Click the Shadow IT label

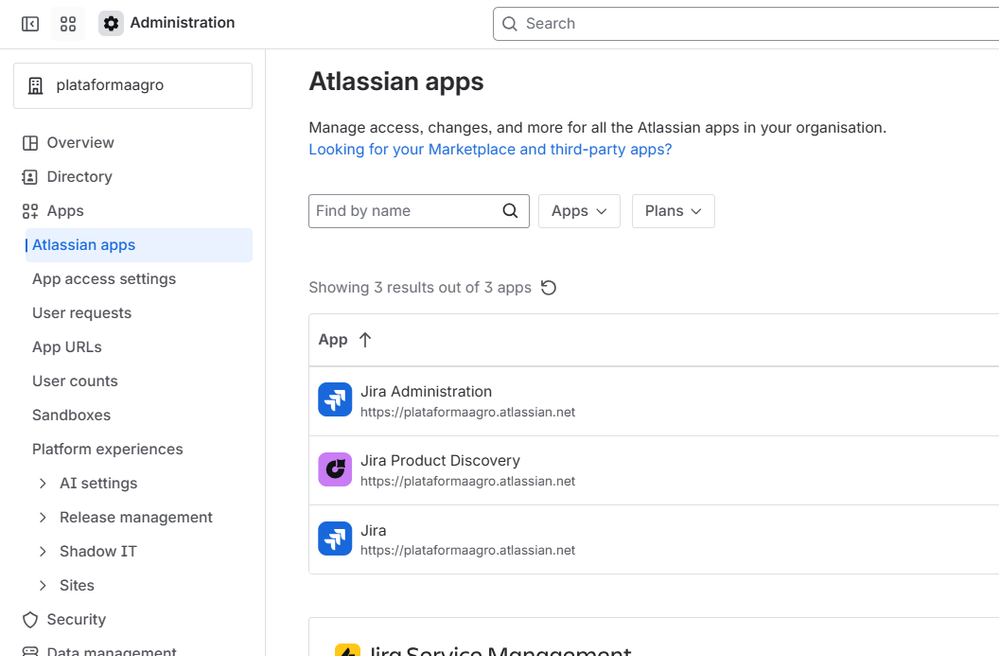click(x=98, y=552)
